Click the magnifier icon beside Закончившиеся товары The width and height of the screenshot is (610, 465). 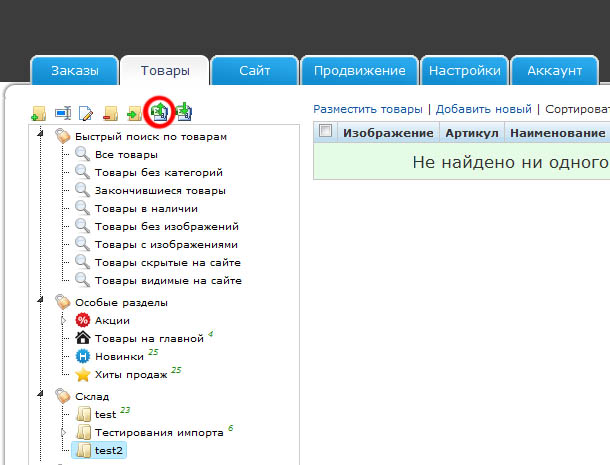pyautogui.click(x=82, y=190)
